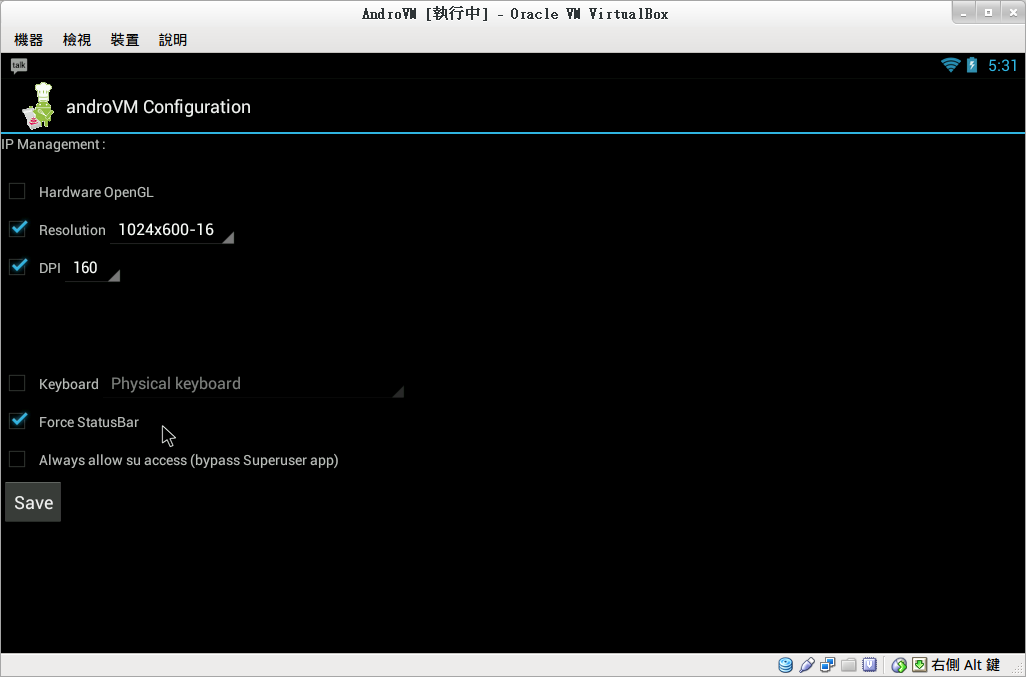
Task: Tap the battery charging icon
Action: tap(972, 65)
